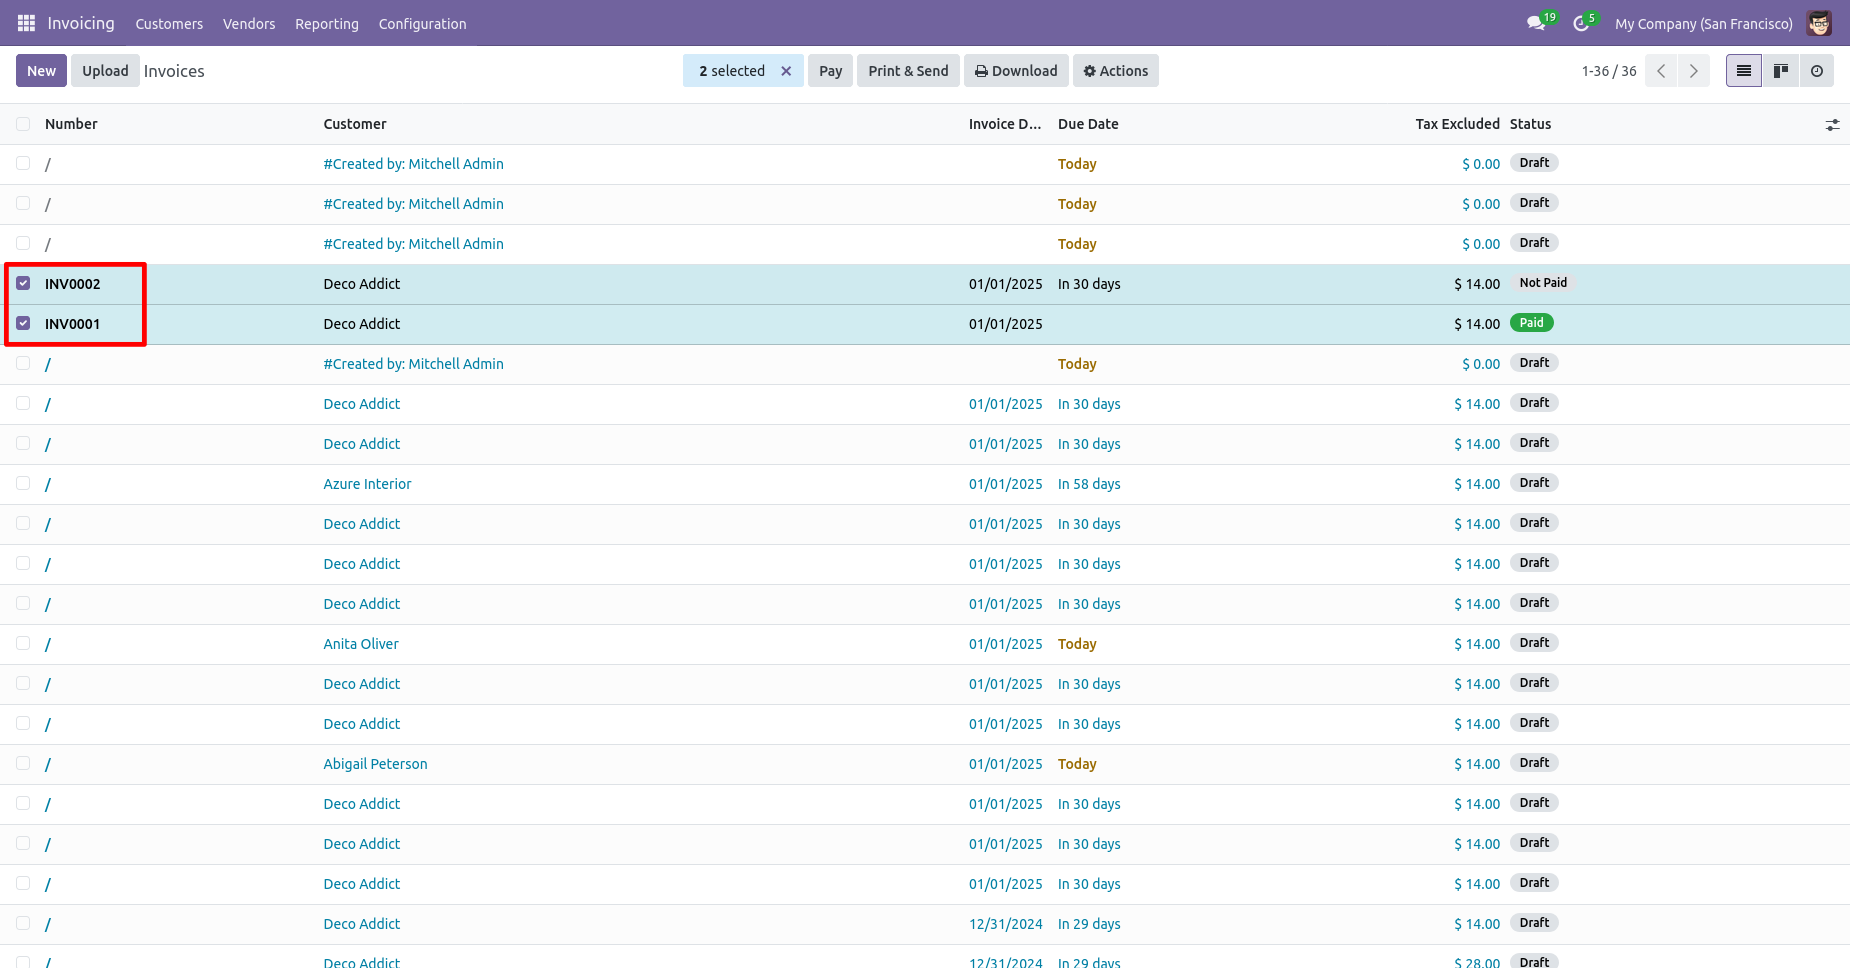The image size is (1850, 968).
Task: Sort by Tax Excluded column header
Action: coord(1457,124)
